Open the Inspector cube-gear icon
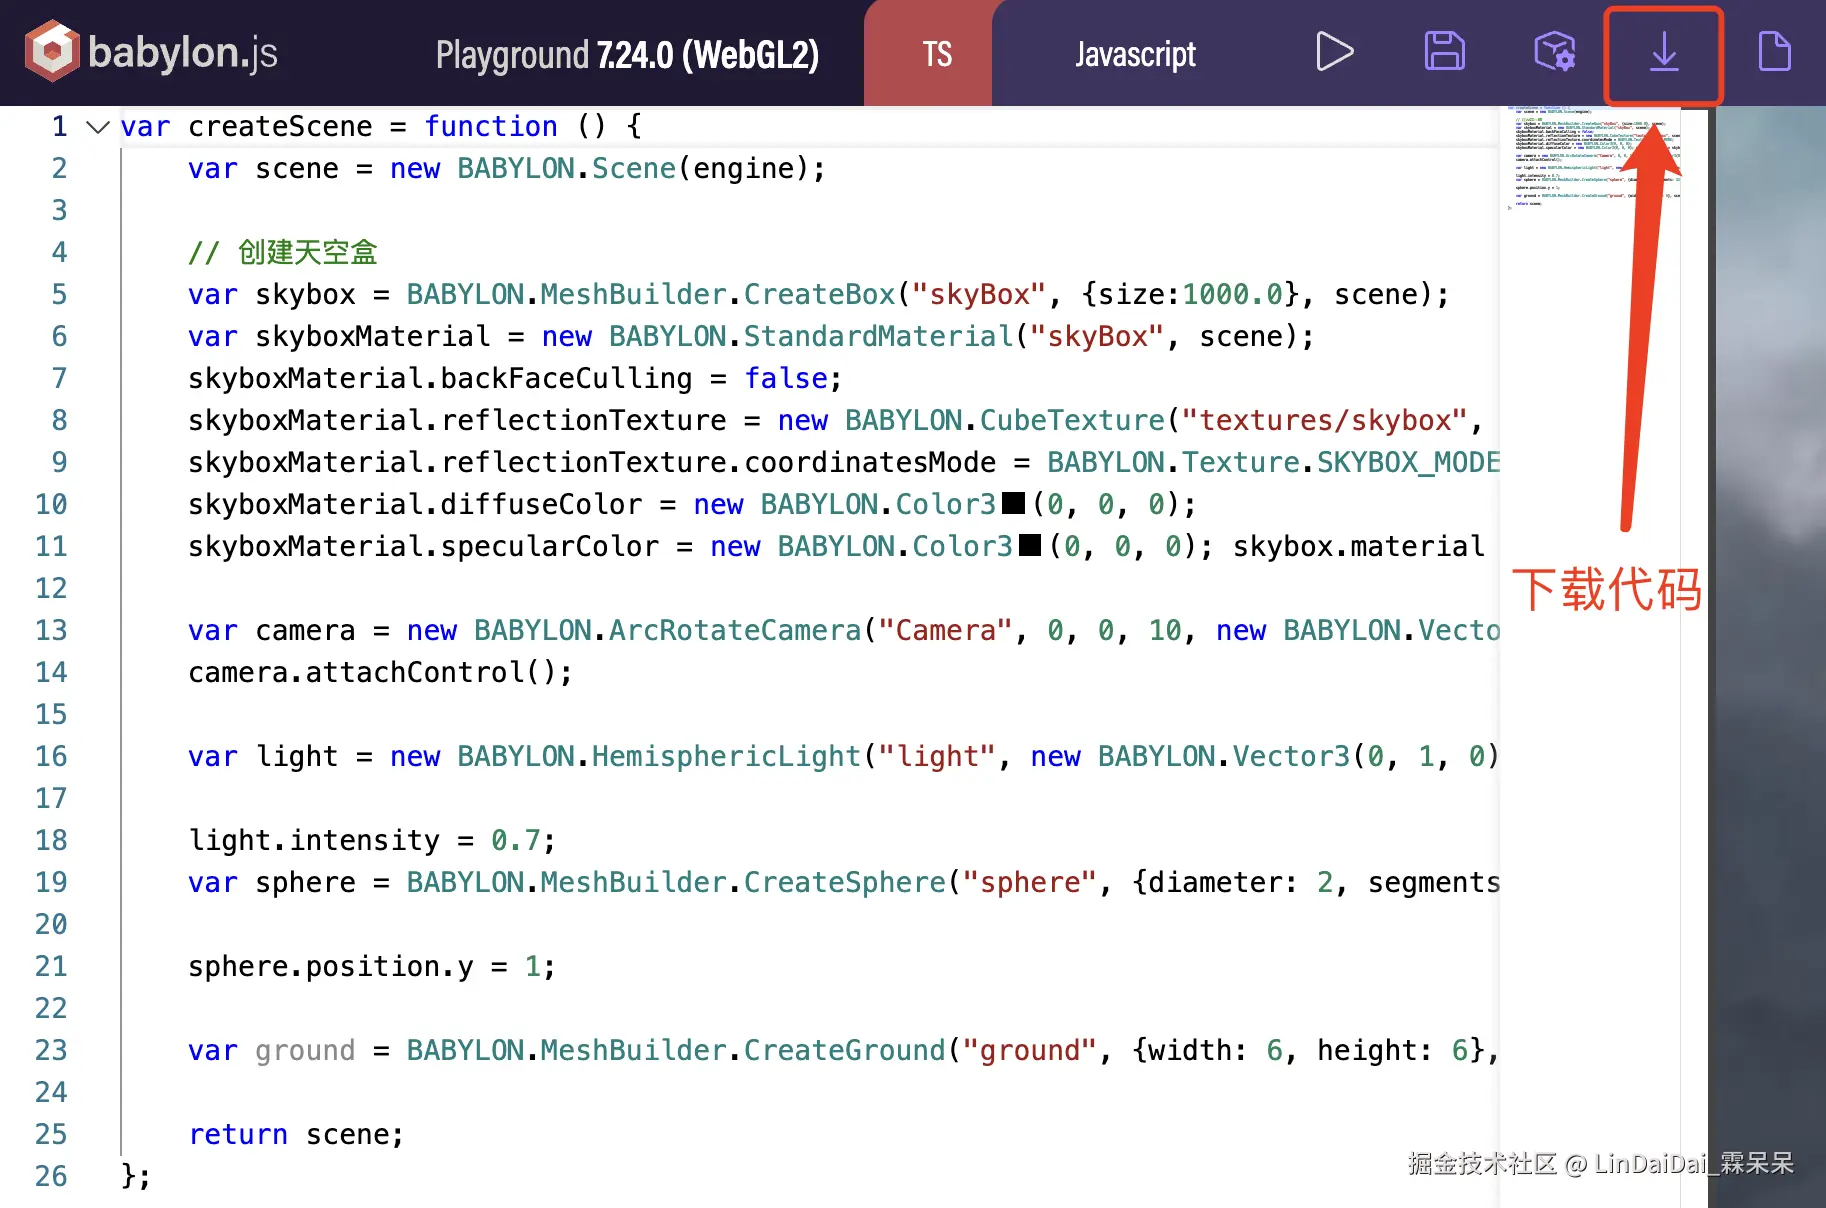 (x=1554, y=51)
